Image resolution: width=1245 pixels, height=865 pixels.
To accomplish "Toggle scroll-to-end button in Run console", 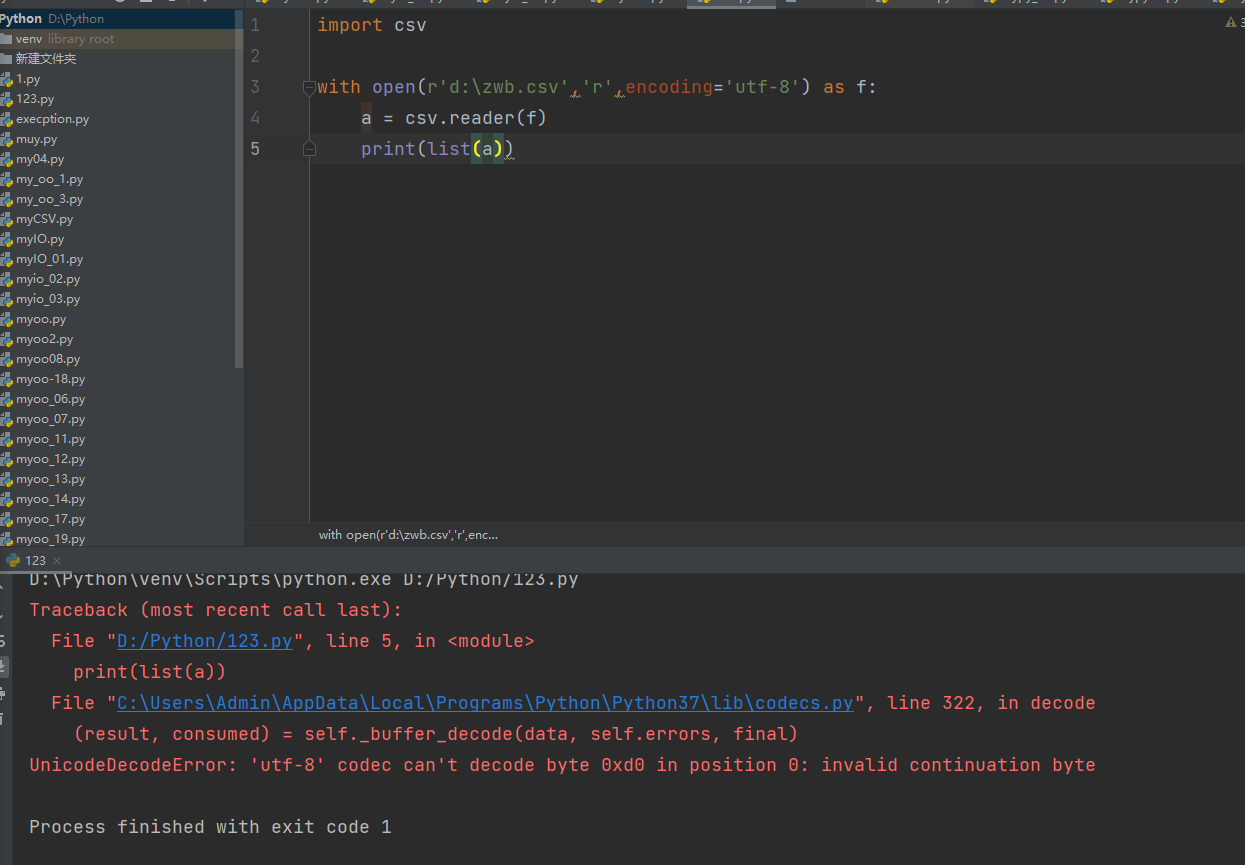I will click(x=4, y=668).
